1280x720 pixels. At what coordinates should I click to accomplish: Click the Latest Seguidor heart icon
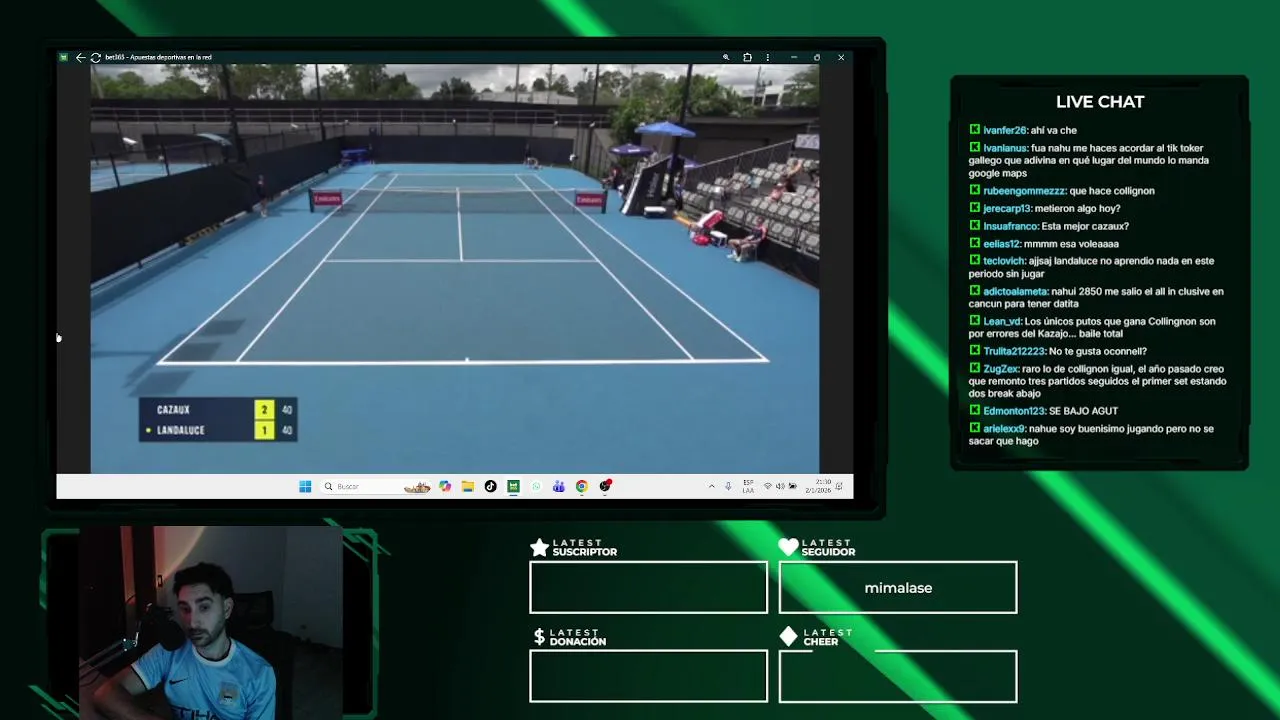coord(788,547)
